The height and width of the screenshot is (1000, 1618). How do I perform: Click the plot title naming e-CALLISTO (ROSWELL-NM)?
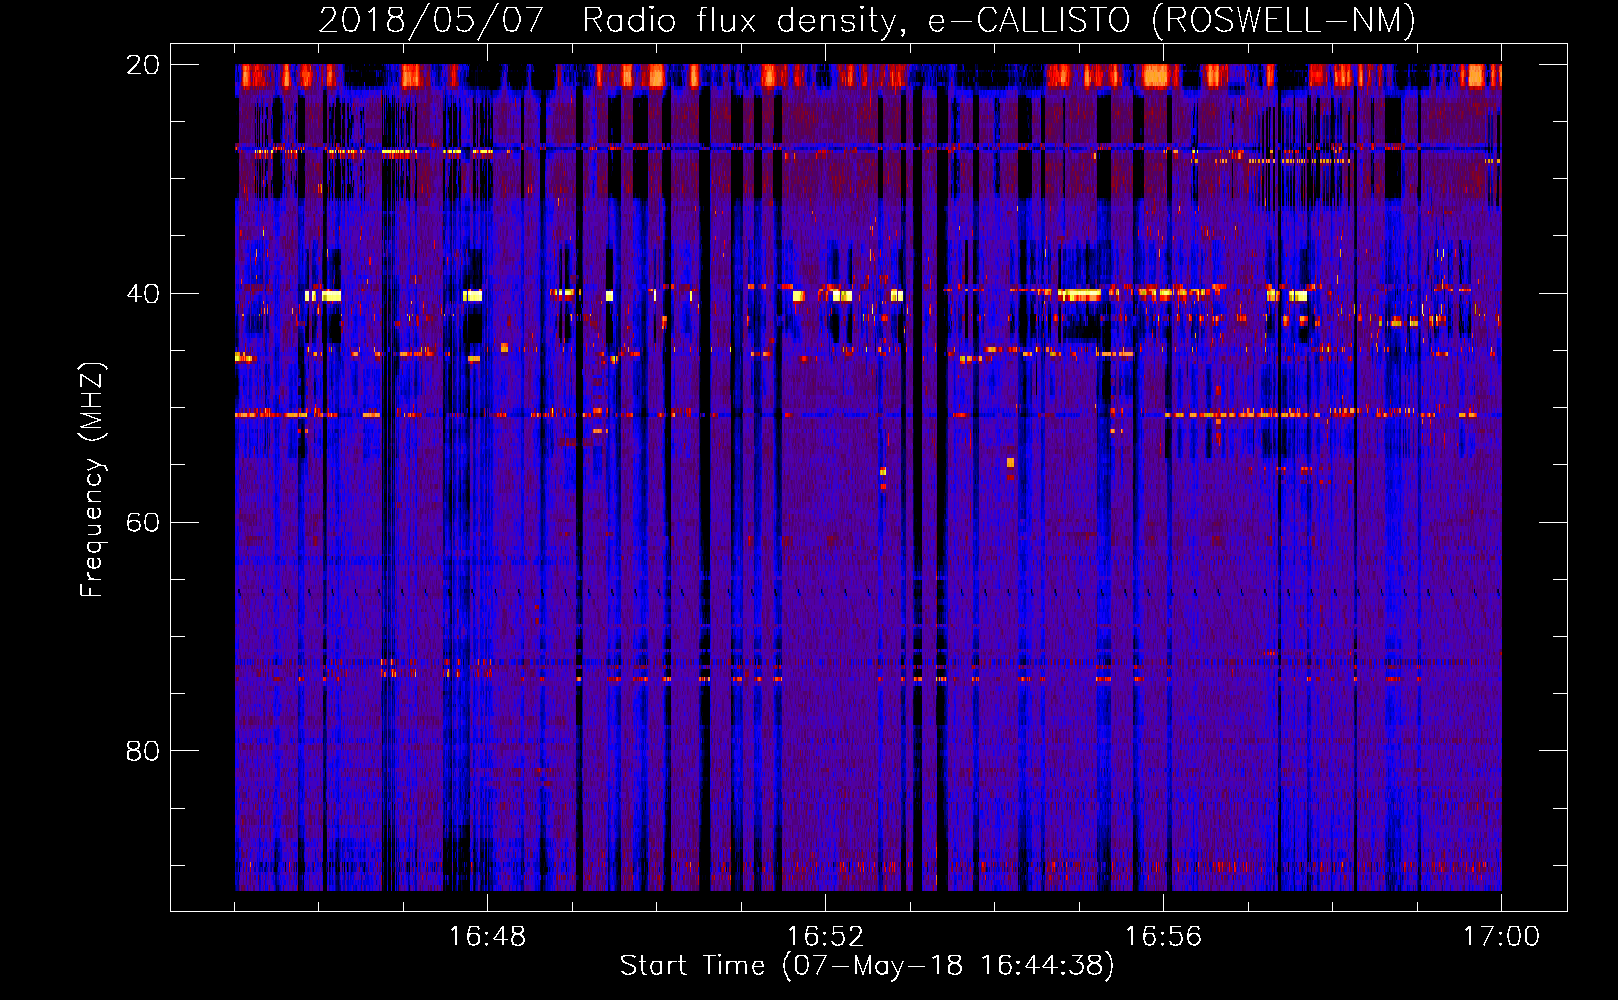[x=867, y=21]
